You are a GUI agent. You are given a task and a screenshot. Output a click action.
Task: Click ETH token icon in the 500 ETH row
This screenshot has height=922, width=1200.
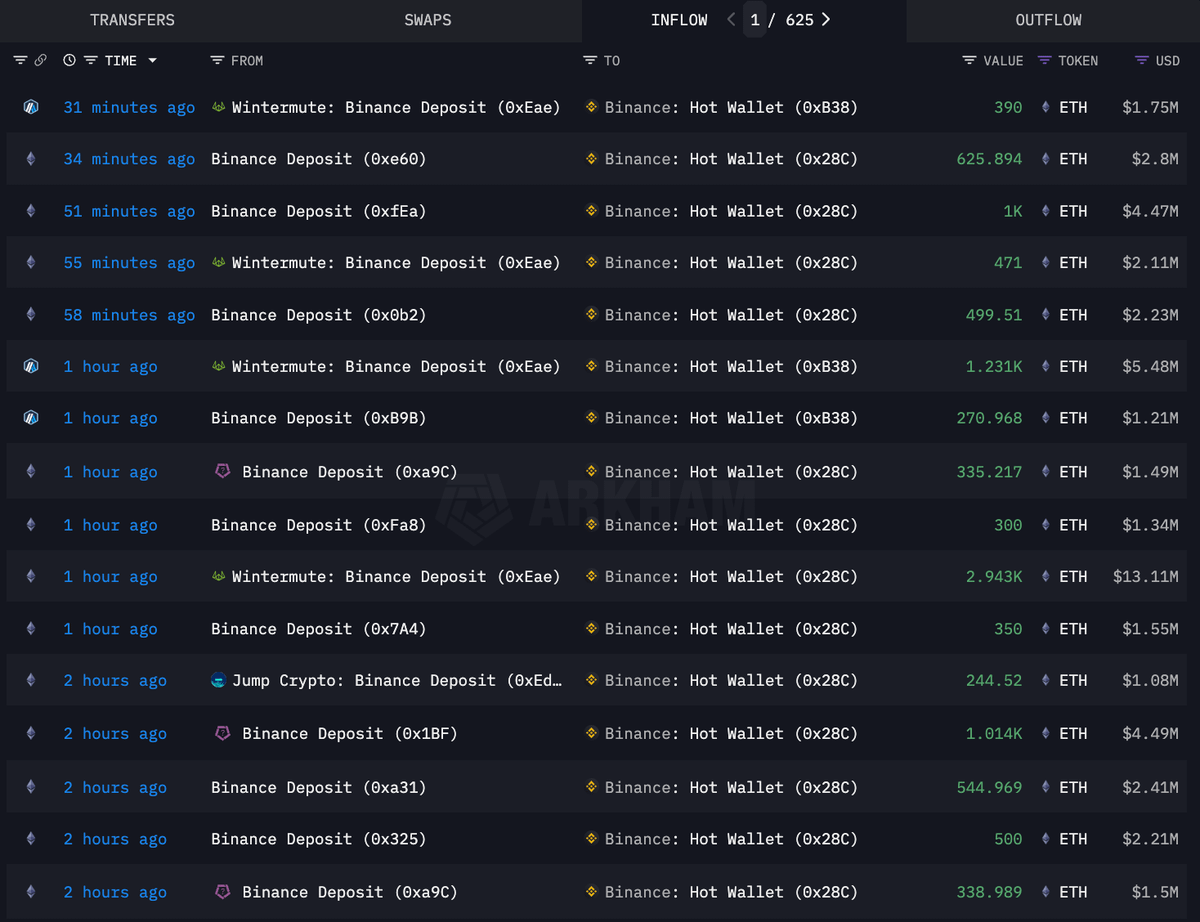(x=1047, y=840)
